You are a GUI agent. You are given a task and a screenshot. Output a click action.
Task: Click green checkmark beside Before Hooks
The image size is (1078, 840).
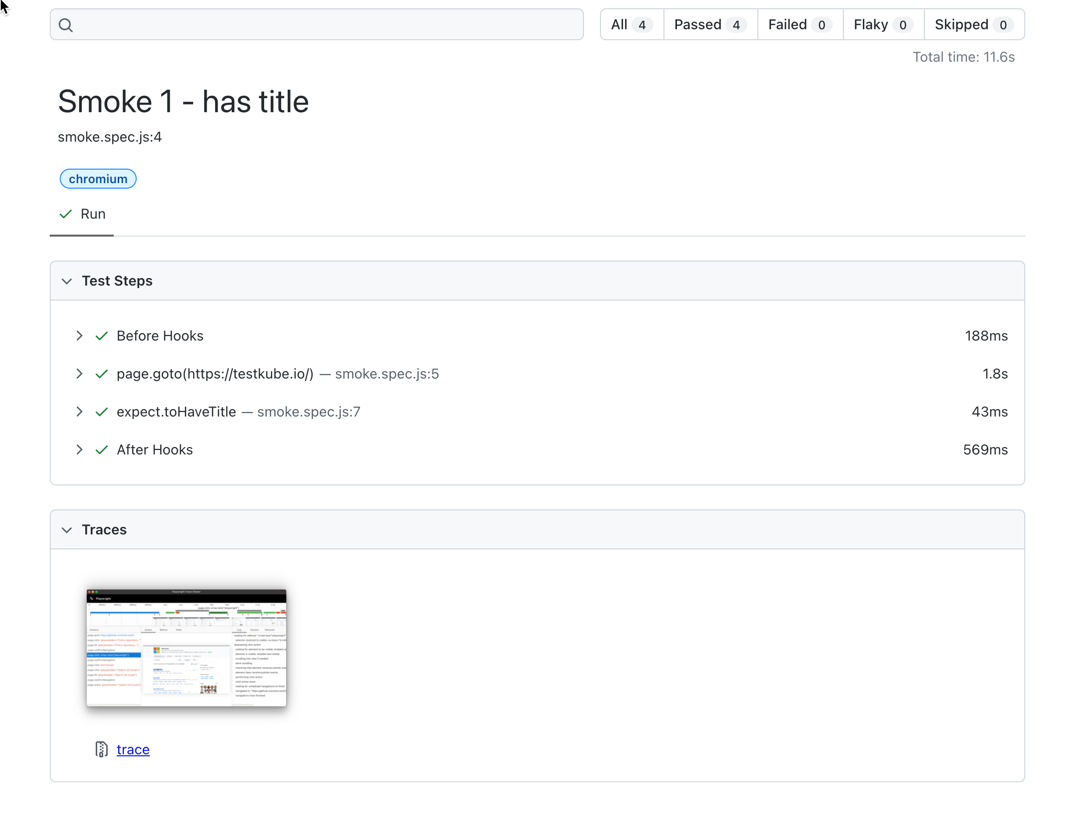[101, 336]
